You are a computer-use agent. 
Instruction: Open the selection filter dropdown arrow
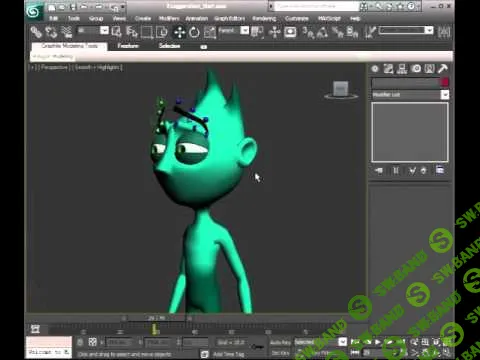point(104,31)
